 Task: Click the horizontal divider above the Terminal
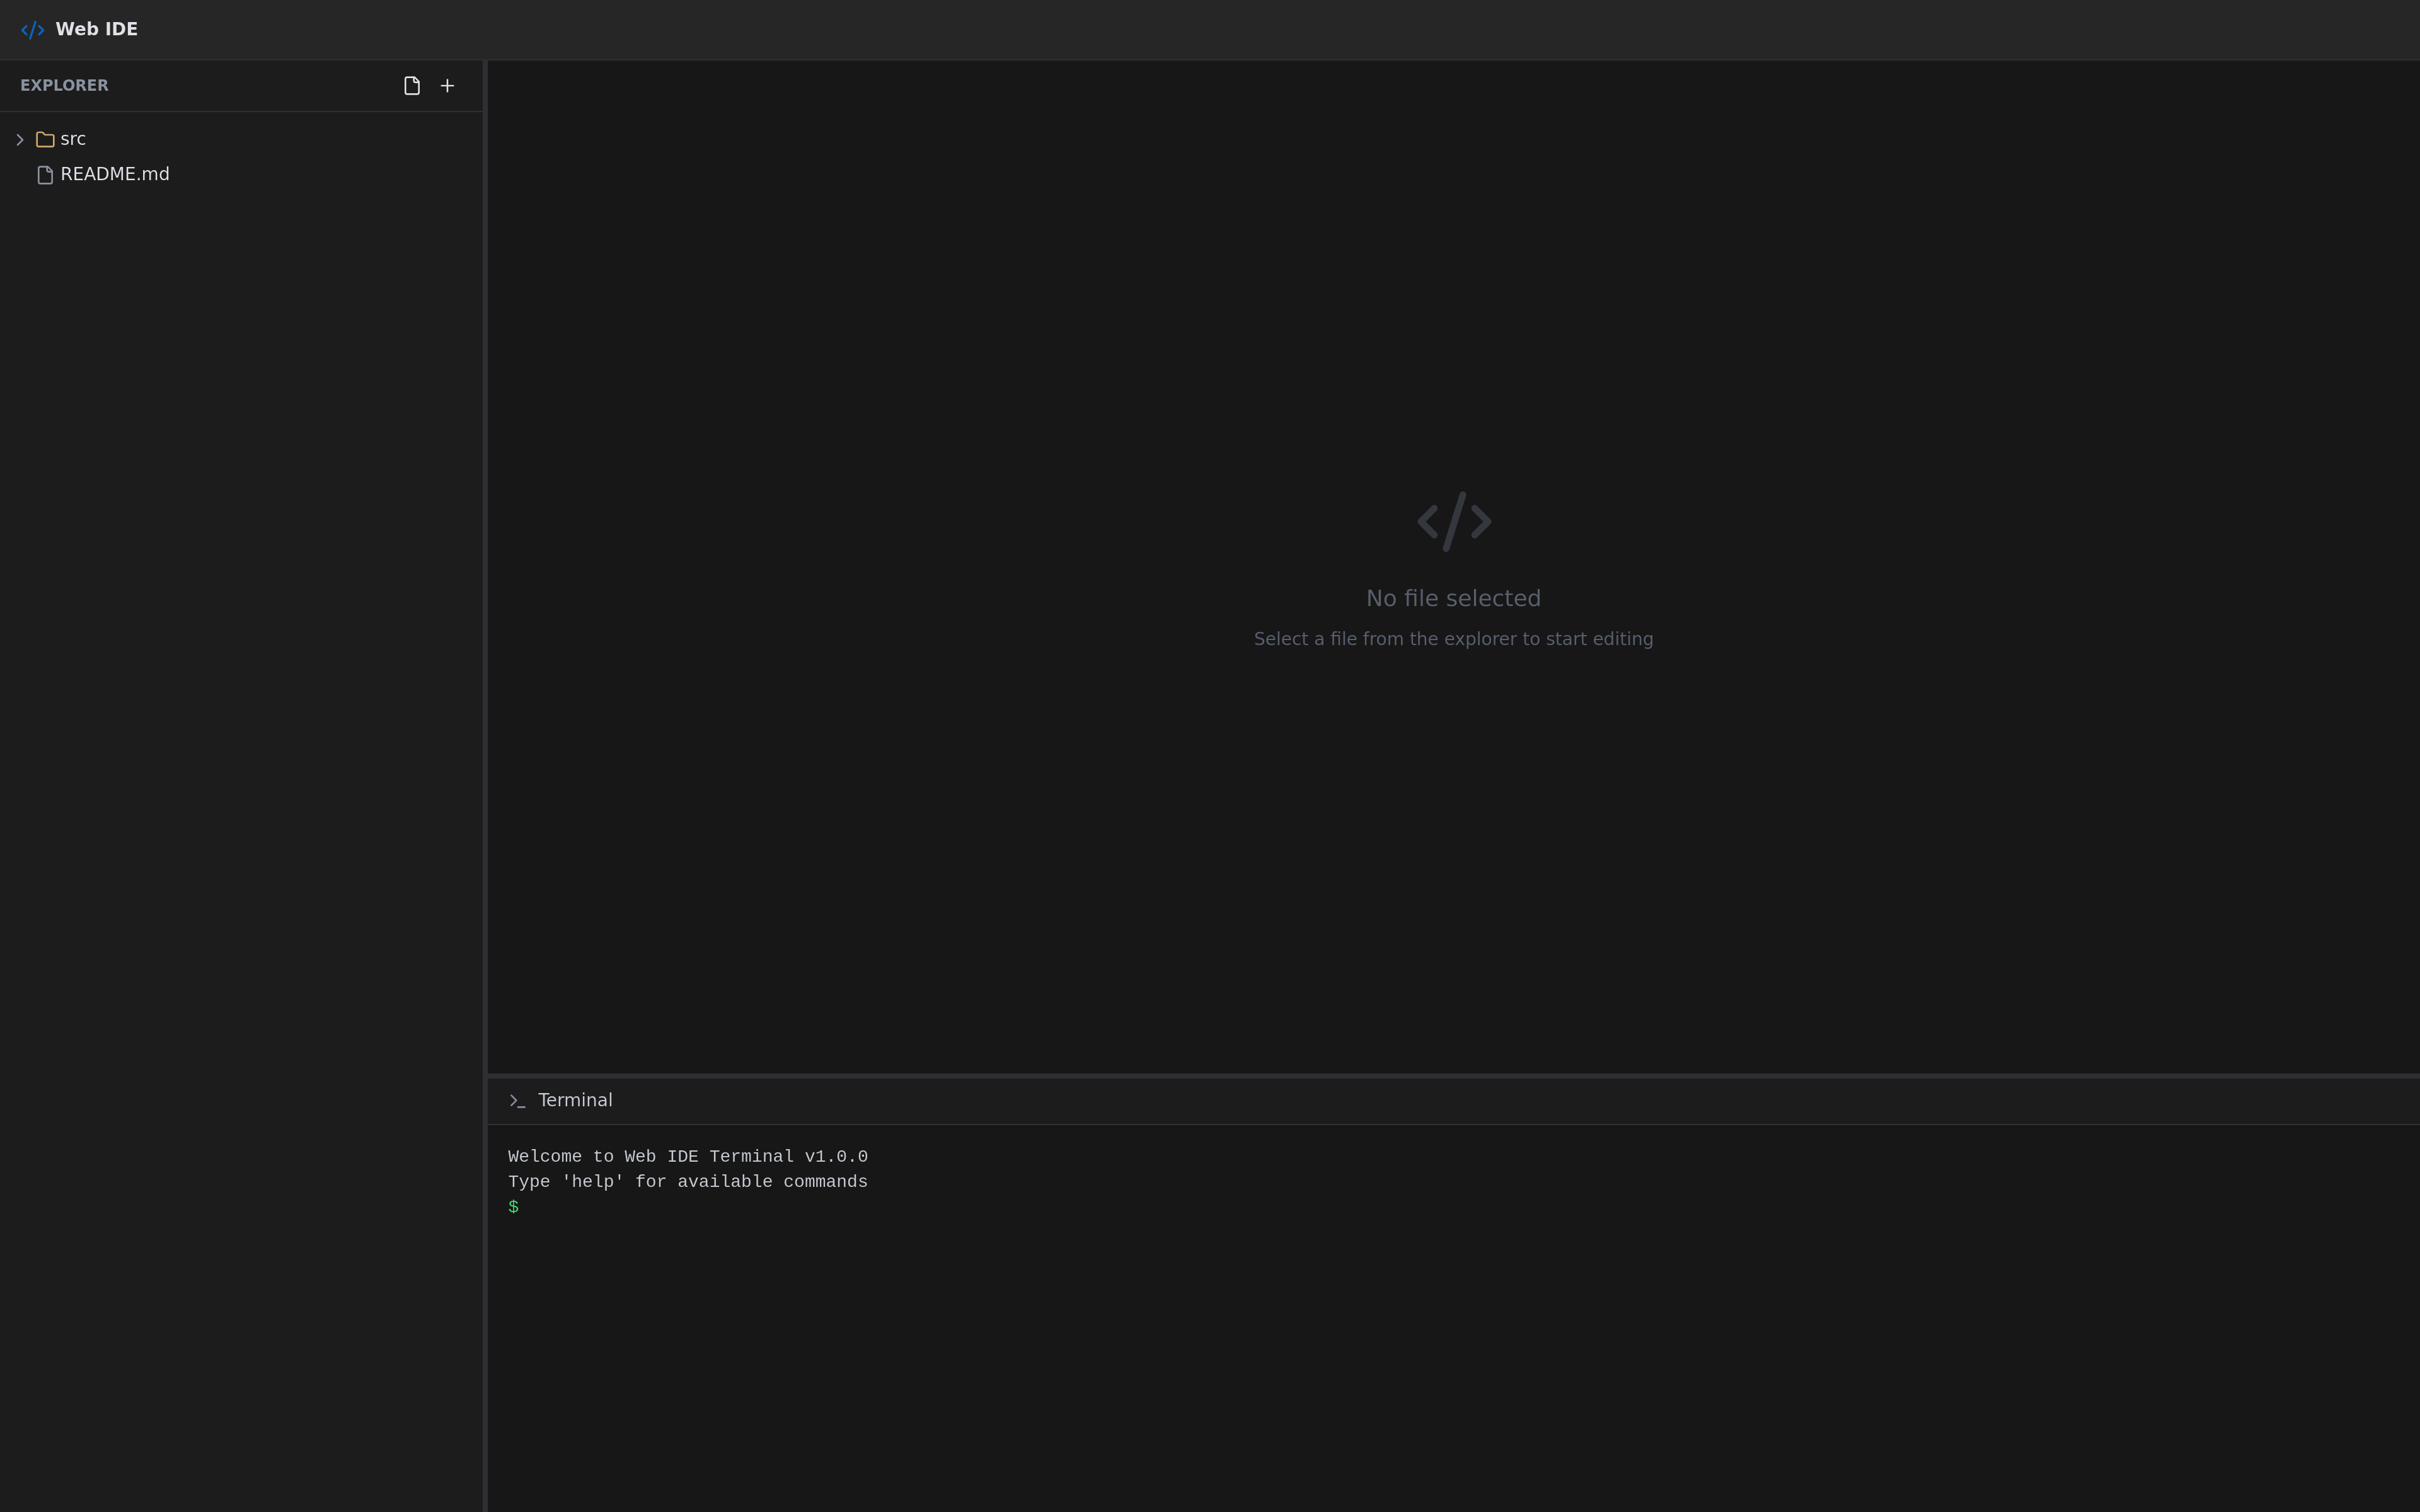(x=1452, y=1075)
